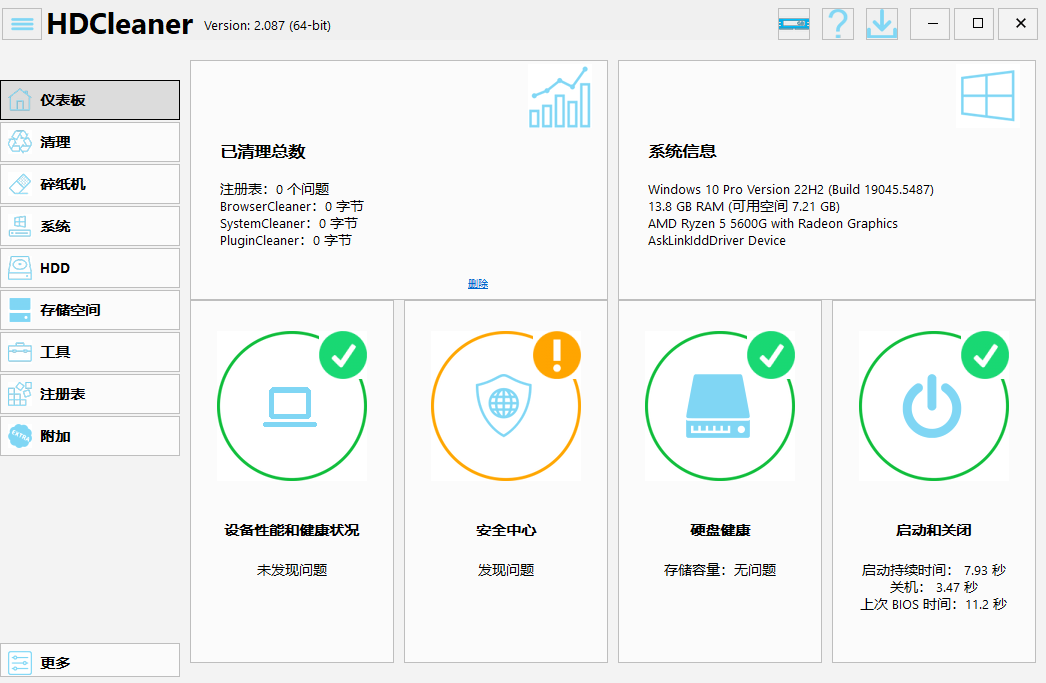This screenshot has height=683, width=1046.
Task: Click the laptop device health circle icon
Action: (290, 407)
